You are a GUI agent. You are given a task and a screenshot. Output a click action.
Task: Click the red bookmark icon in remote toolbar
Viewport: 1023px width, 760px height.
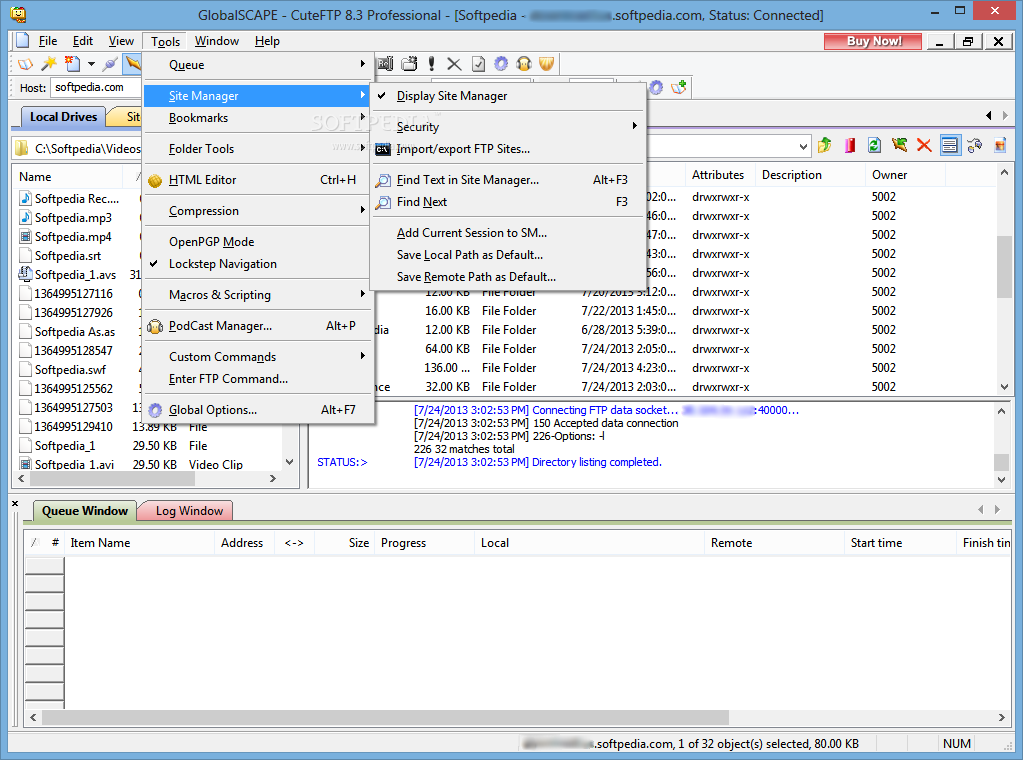click(849, 145)
